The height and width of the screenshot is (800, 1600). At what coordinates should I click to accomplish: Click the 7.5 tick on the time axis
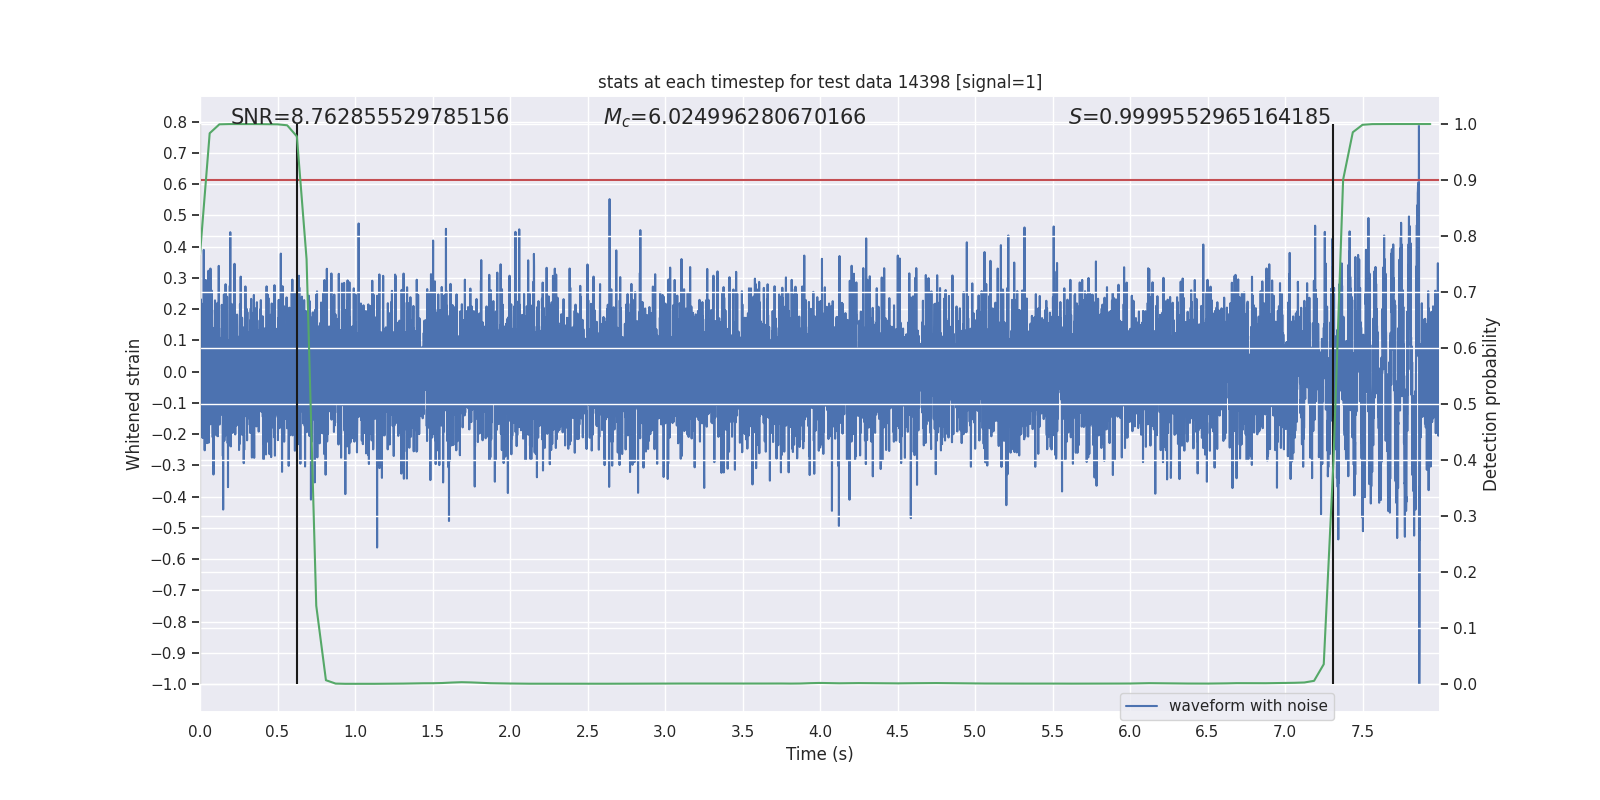click(1362, 731)
